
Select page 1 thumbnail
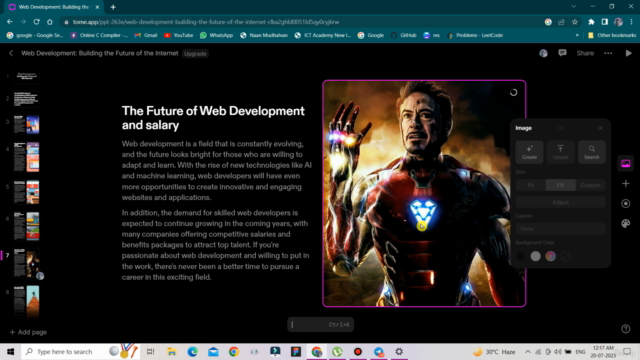pos(27,76)
